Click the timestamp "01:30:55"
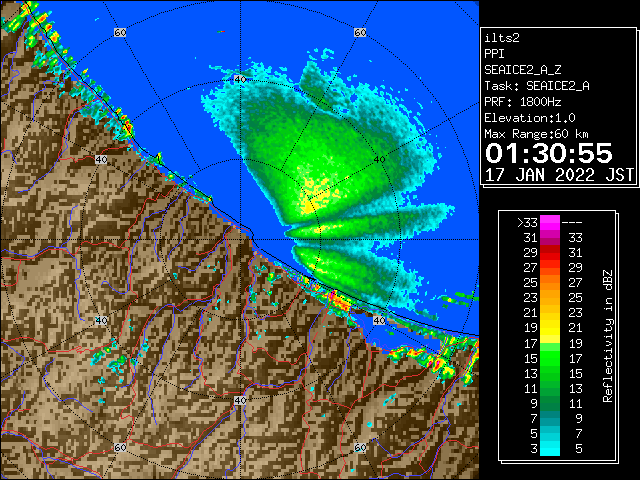This screenshot has height=480, width=640. point(549,153)
